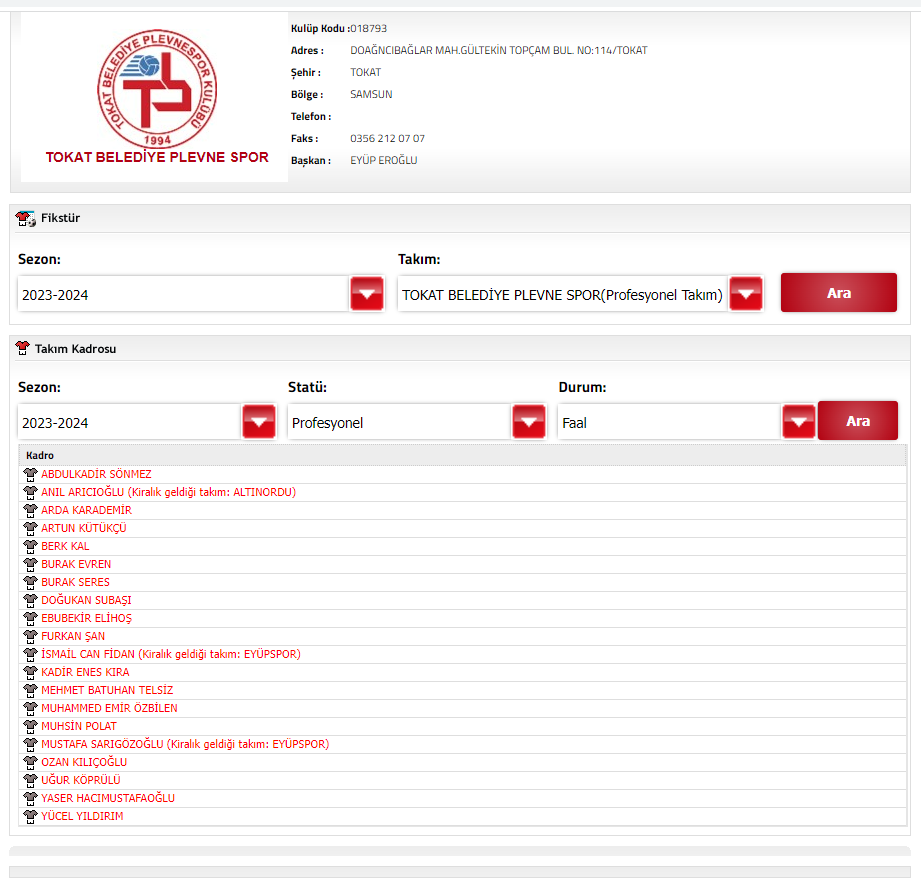
Task: Click jersey icon beside BURAK EVREN
Action: [x=31, y=564]
